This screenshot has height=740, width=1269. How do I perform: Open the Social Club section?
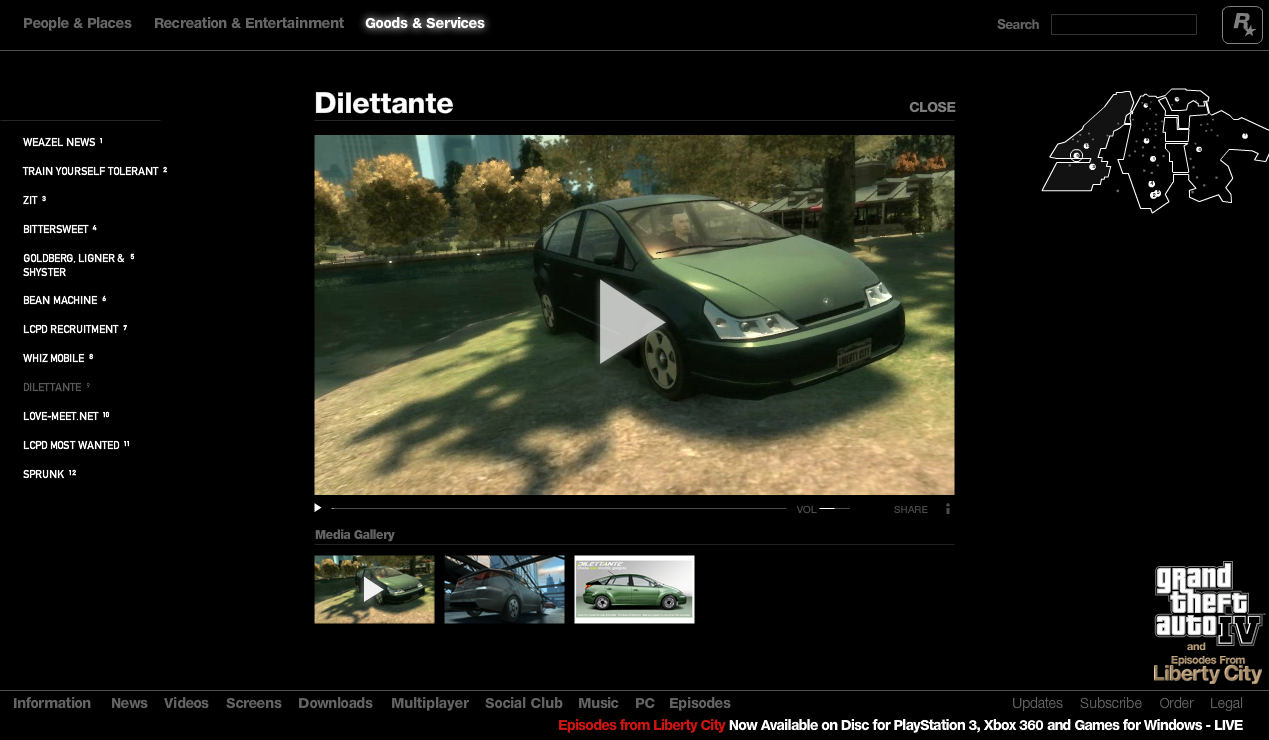(x=524, y=703)
